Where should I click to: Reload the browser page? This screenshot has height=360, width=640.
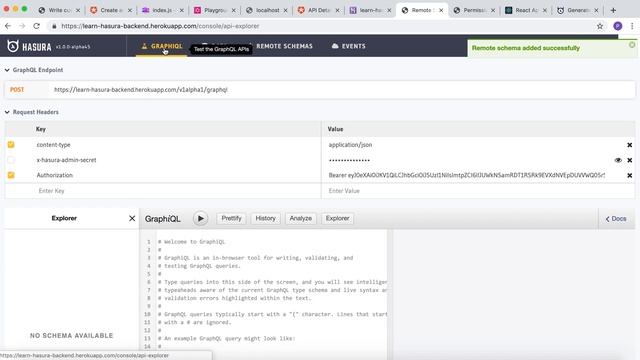pos(36,26)
